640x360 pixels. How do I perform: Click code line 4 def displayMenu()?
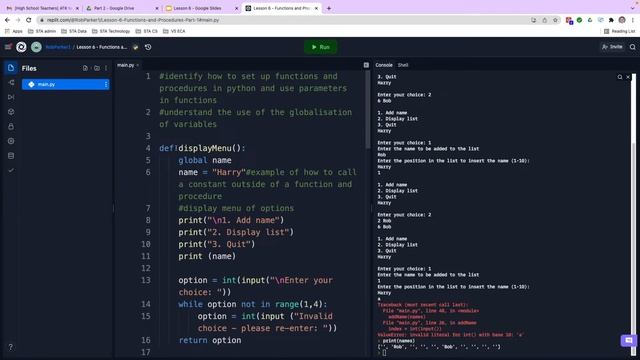click(x=202, y=148)
